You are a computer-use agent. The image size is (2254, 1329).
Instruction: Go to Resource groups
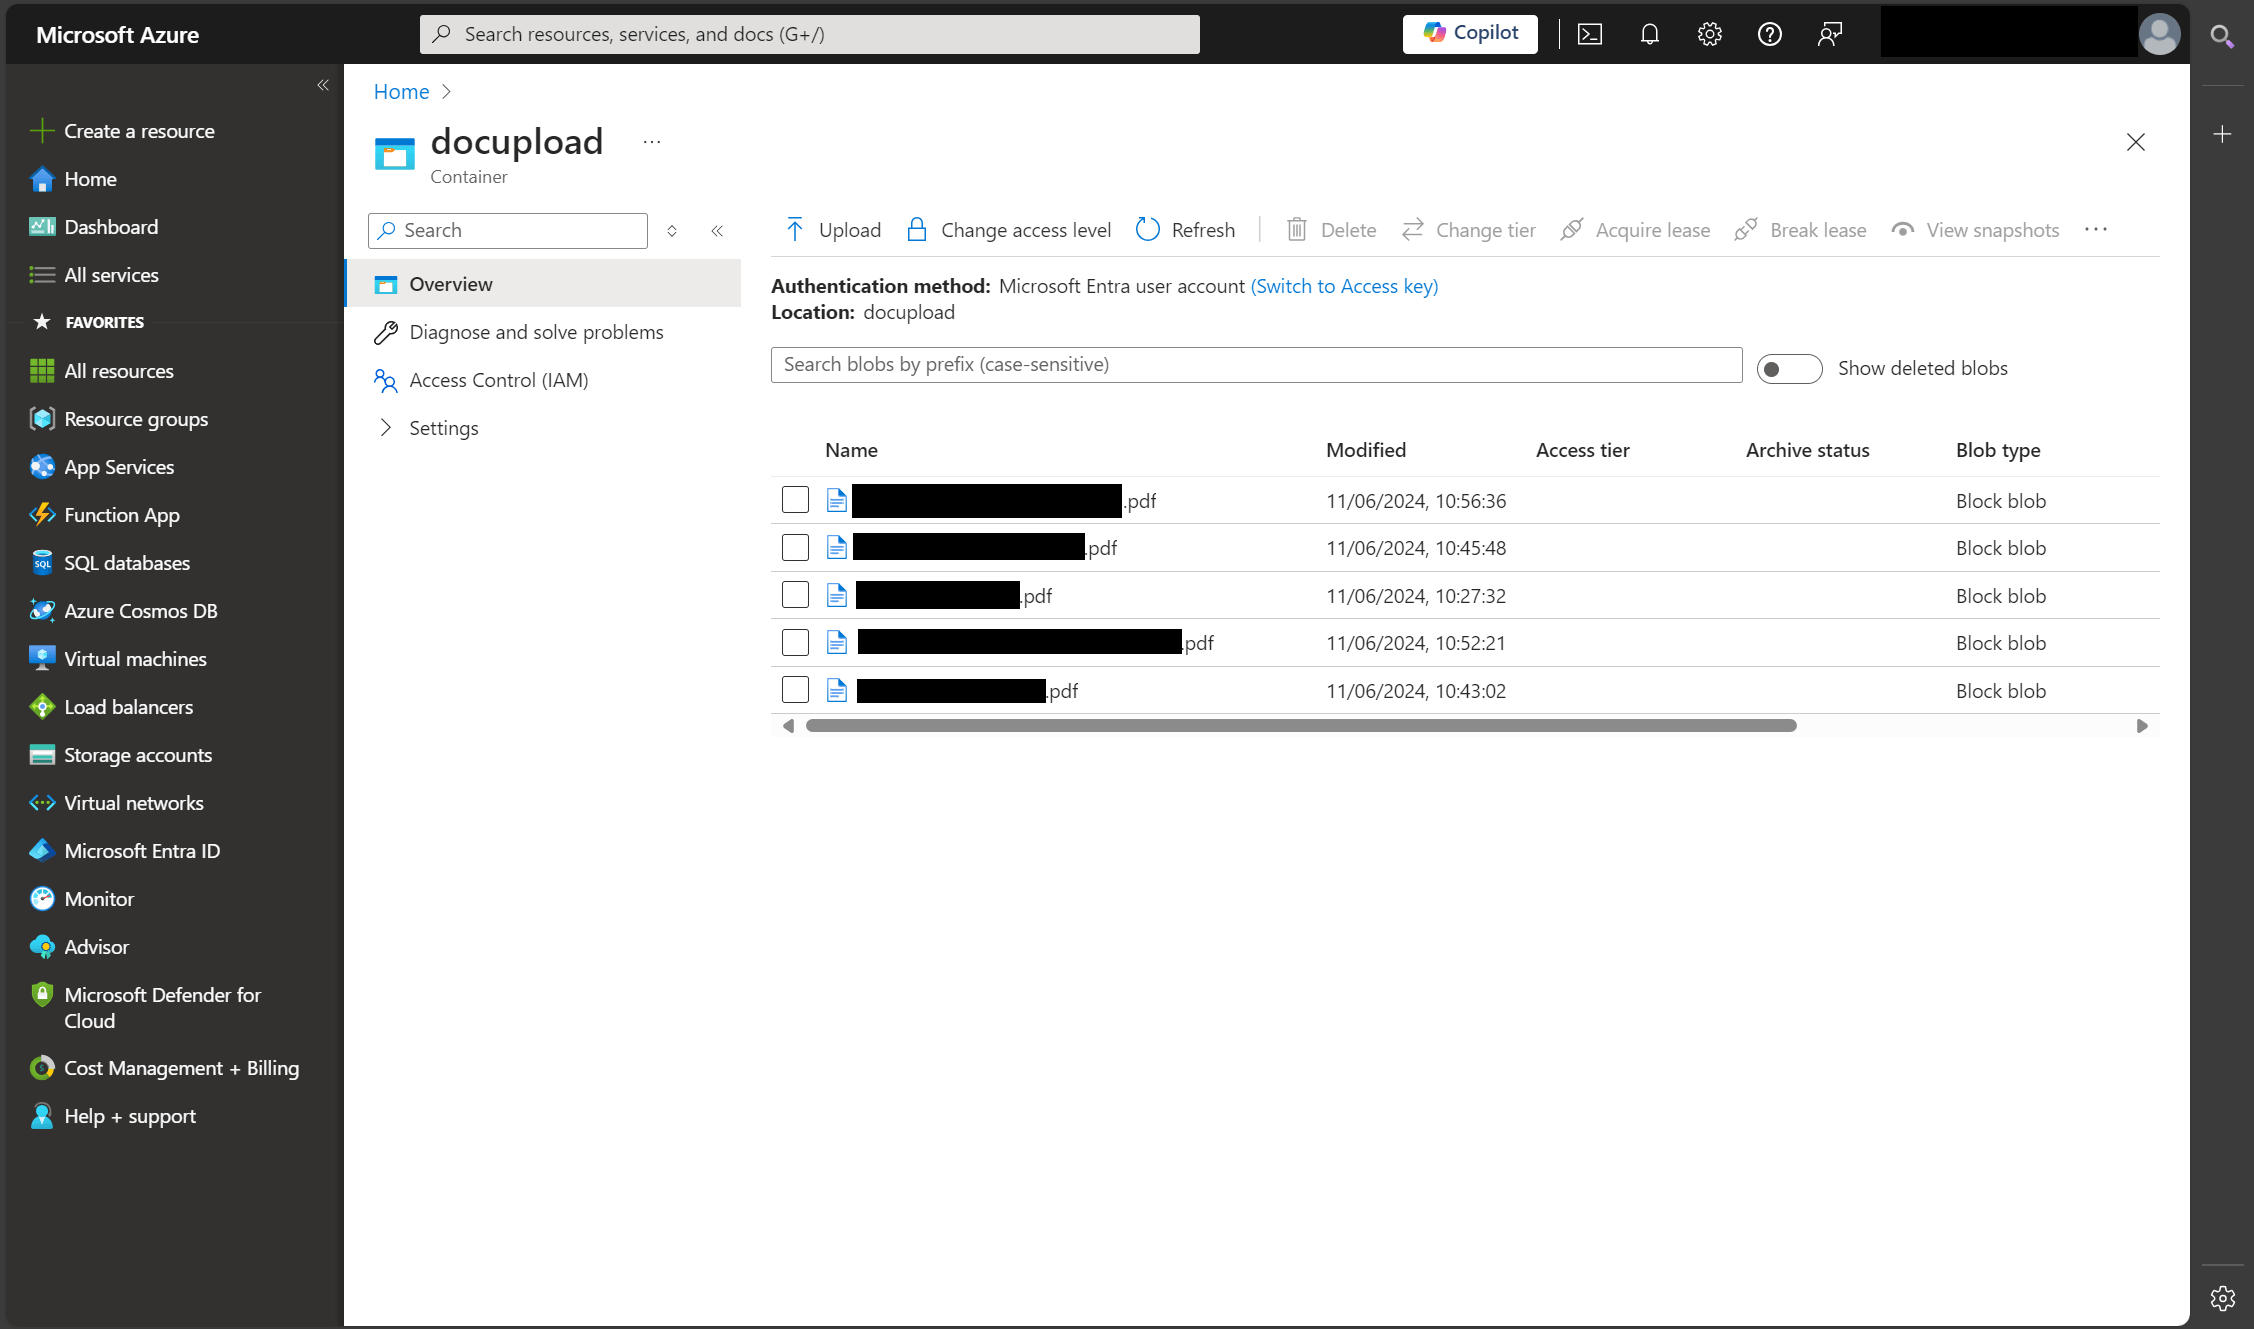pos(136,419)
